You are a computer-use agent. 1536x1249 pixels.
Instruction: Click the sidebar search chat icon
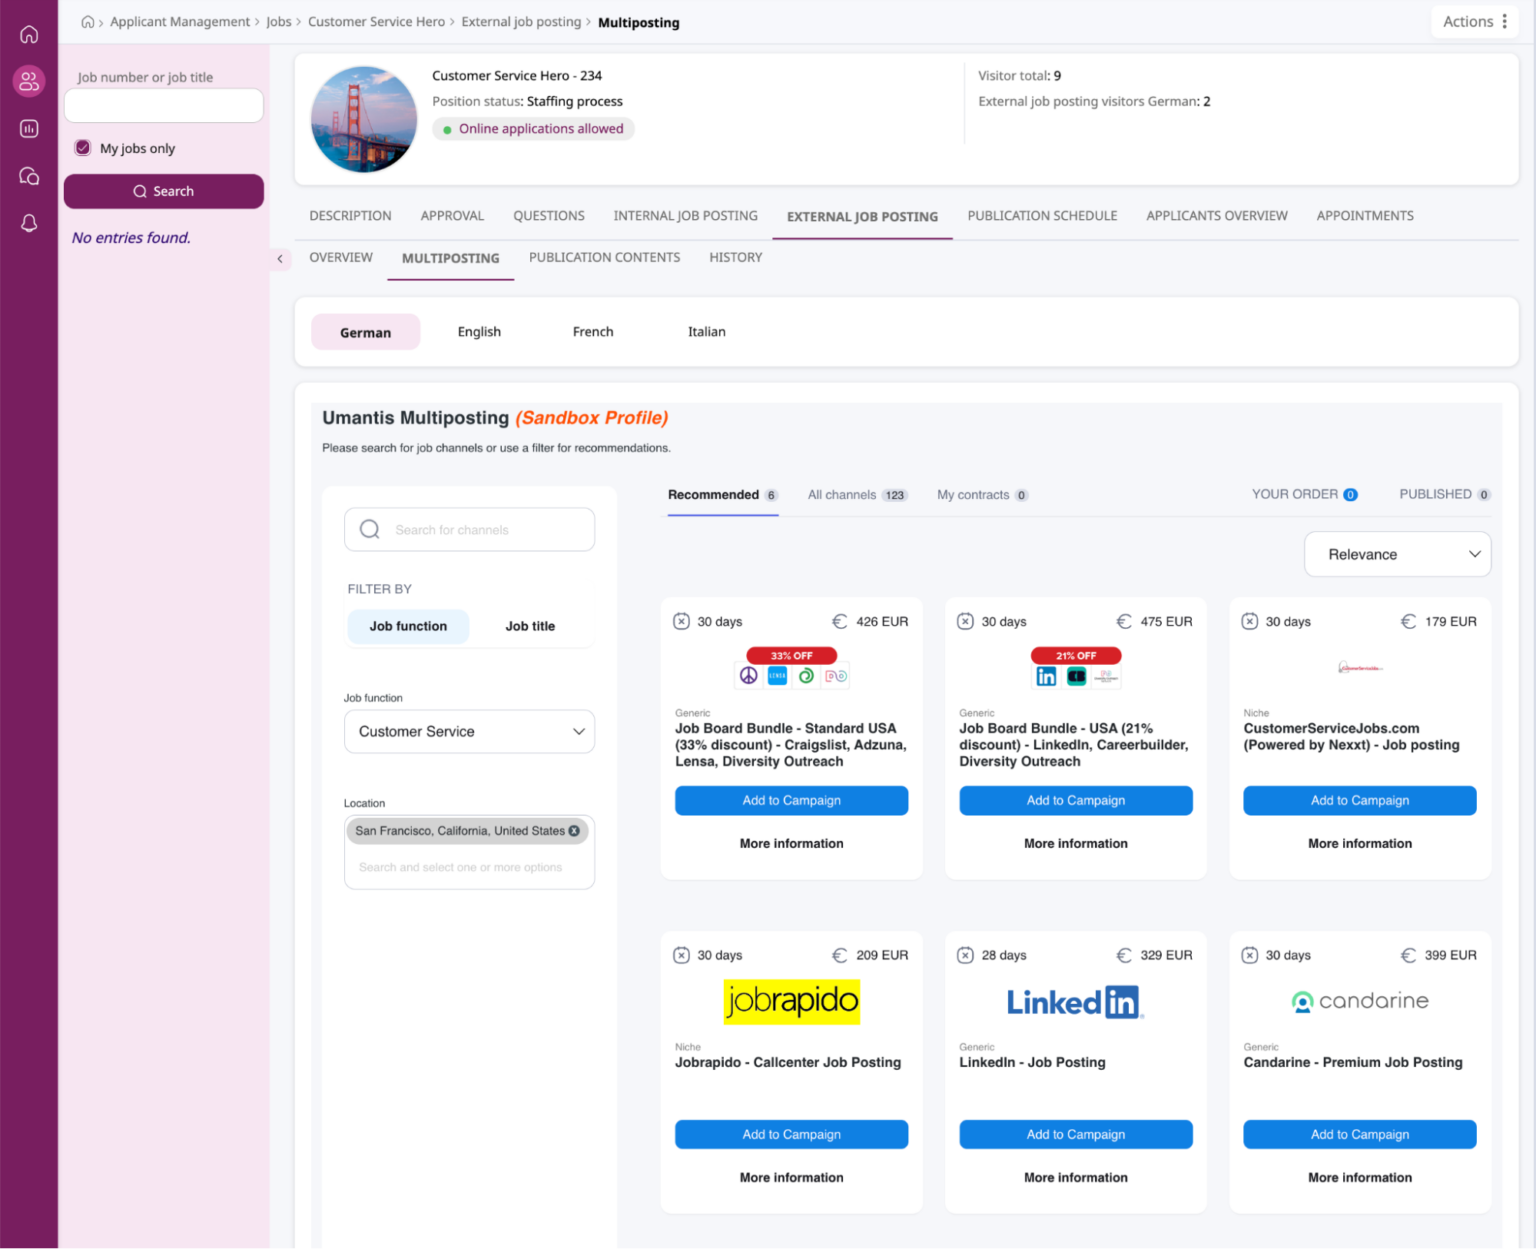pos(29,176)
